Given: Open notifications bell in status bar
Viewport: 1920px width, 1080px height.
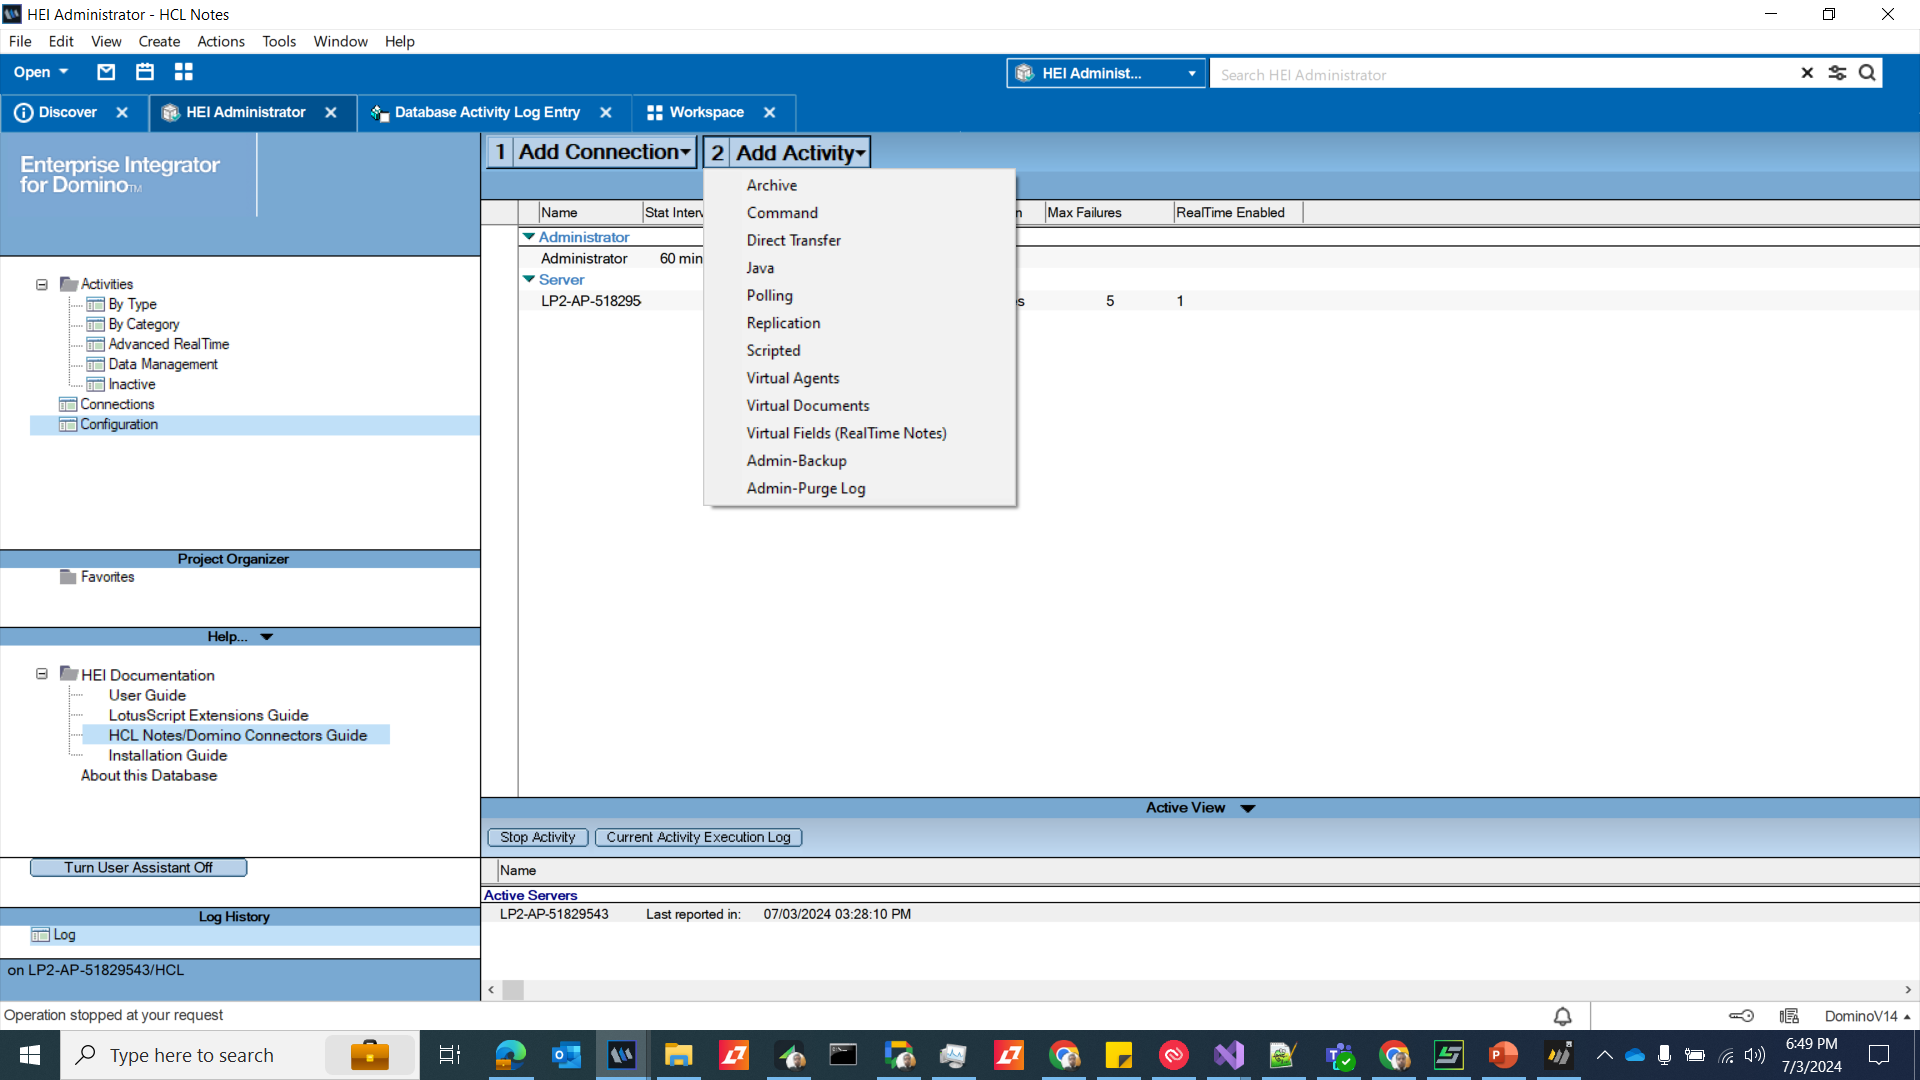Looking at the screenshot, I should [1562, 1016].
